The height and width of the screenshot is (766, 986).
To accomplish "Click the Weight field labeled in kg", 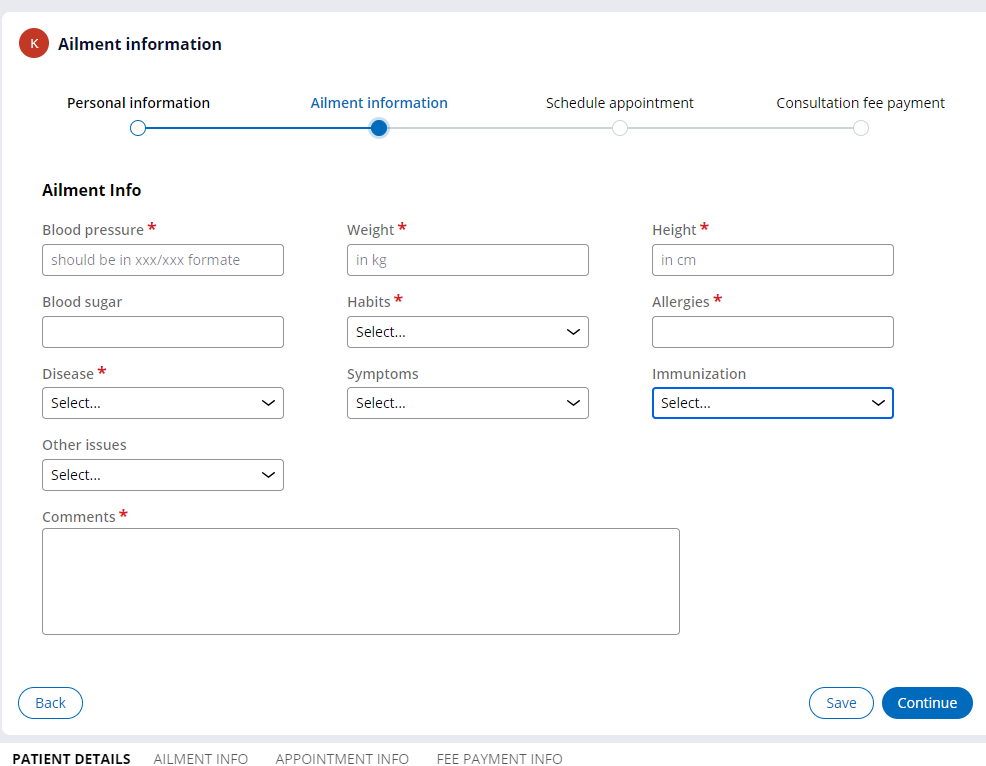I will (x=467, y=259).
